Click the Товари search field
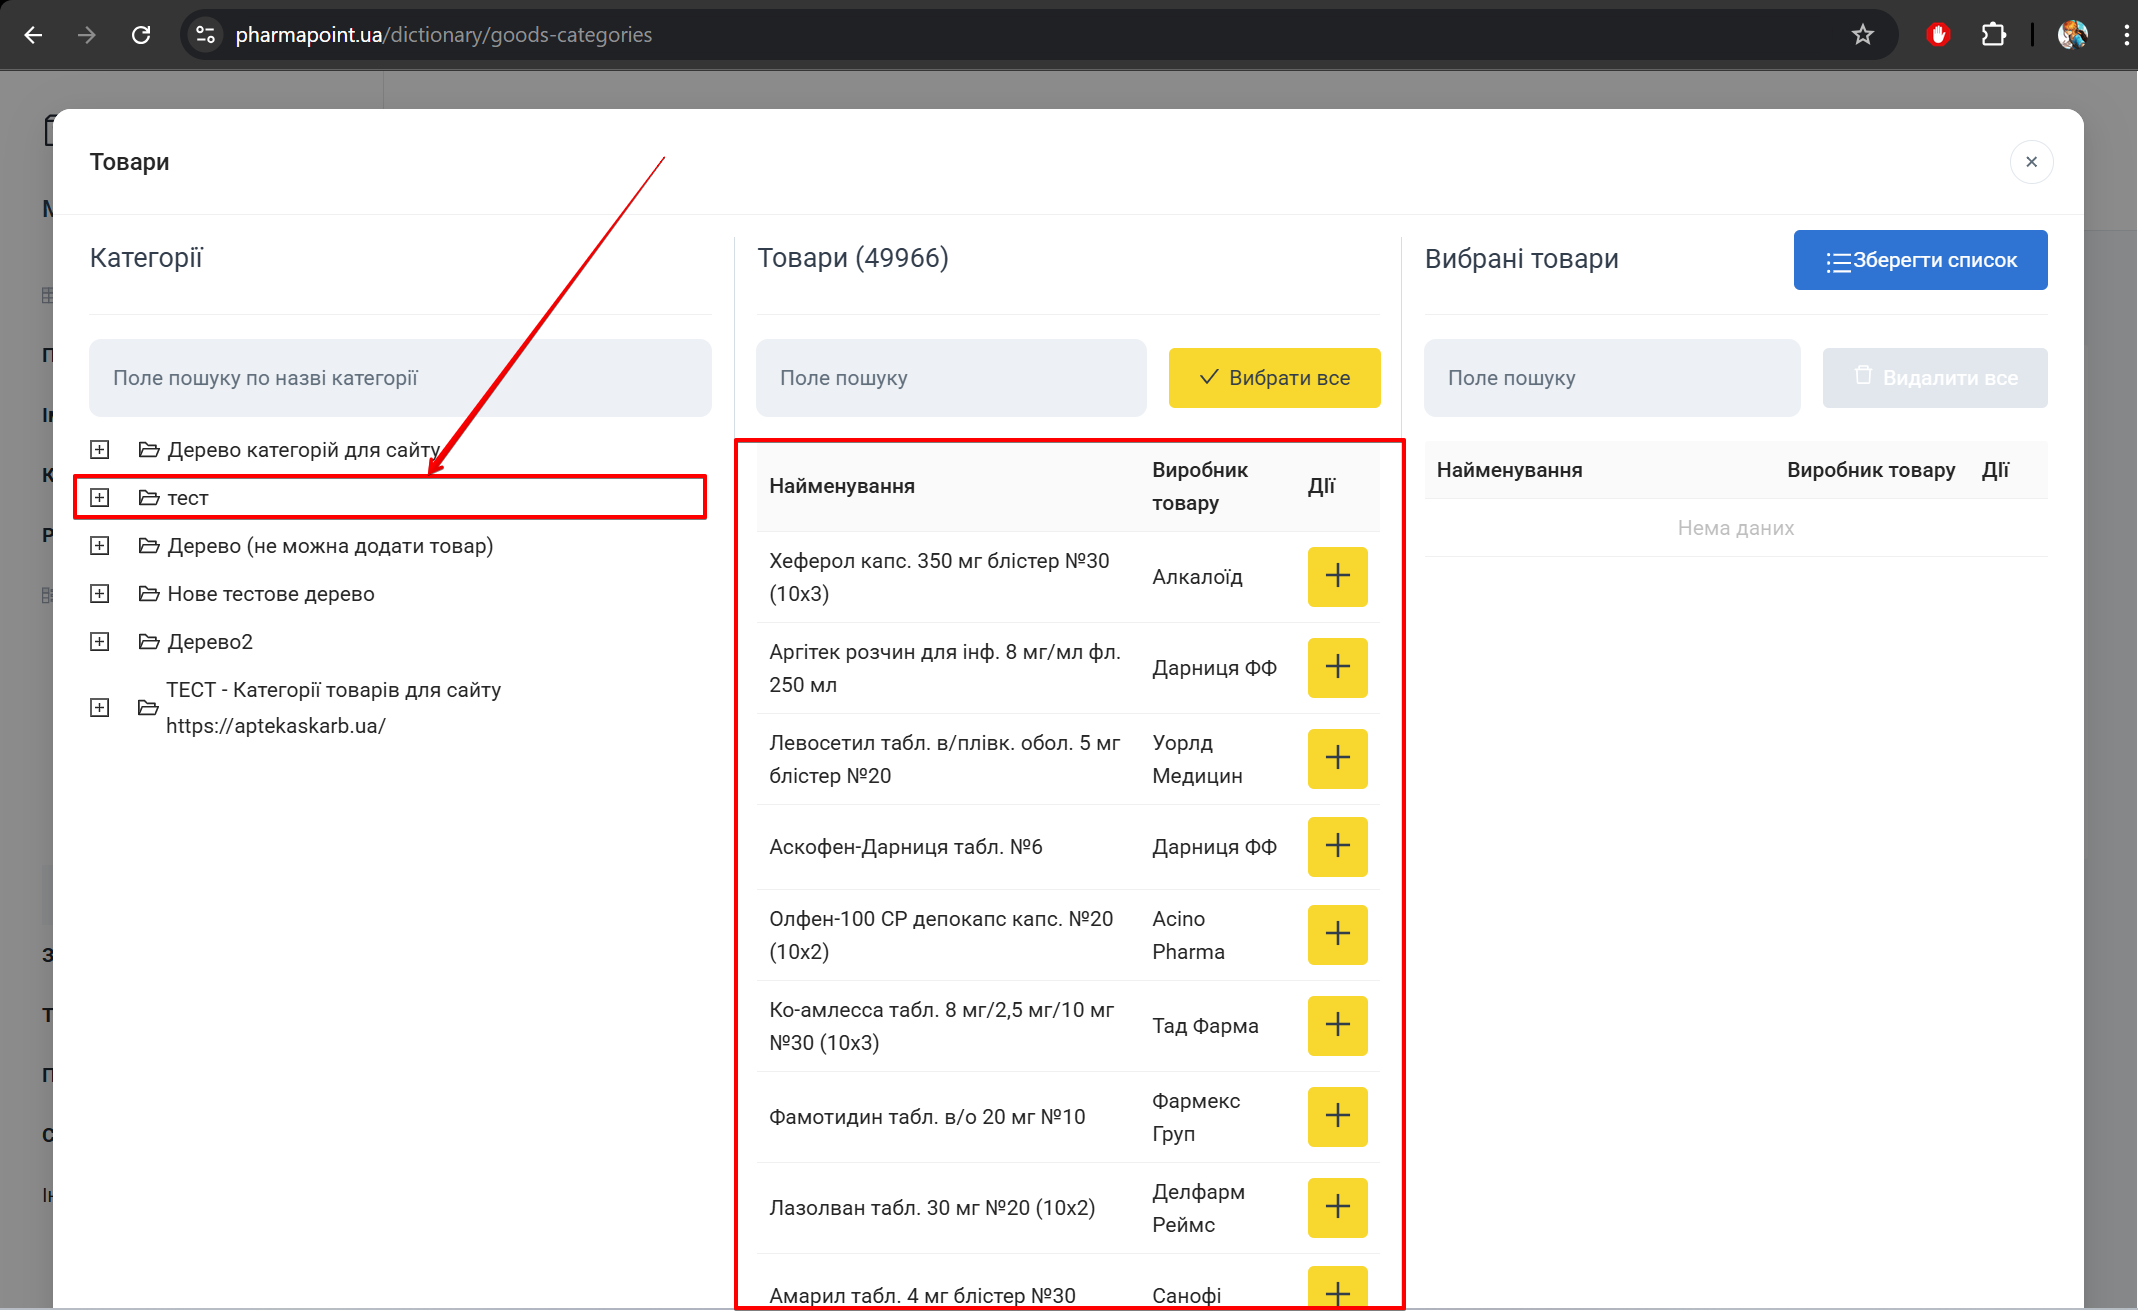 pyautogui.click(x=950, y=378)
